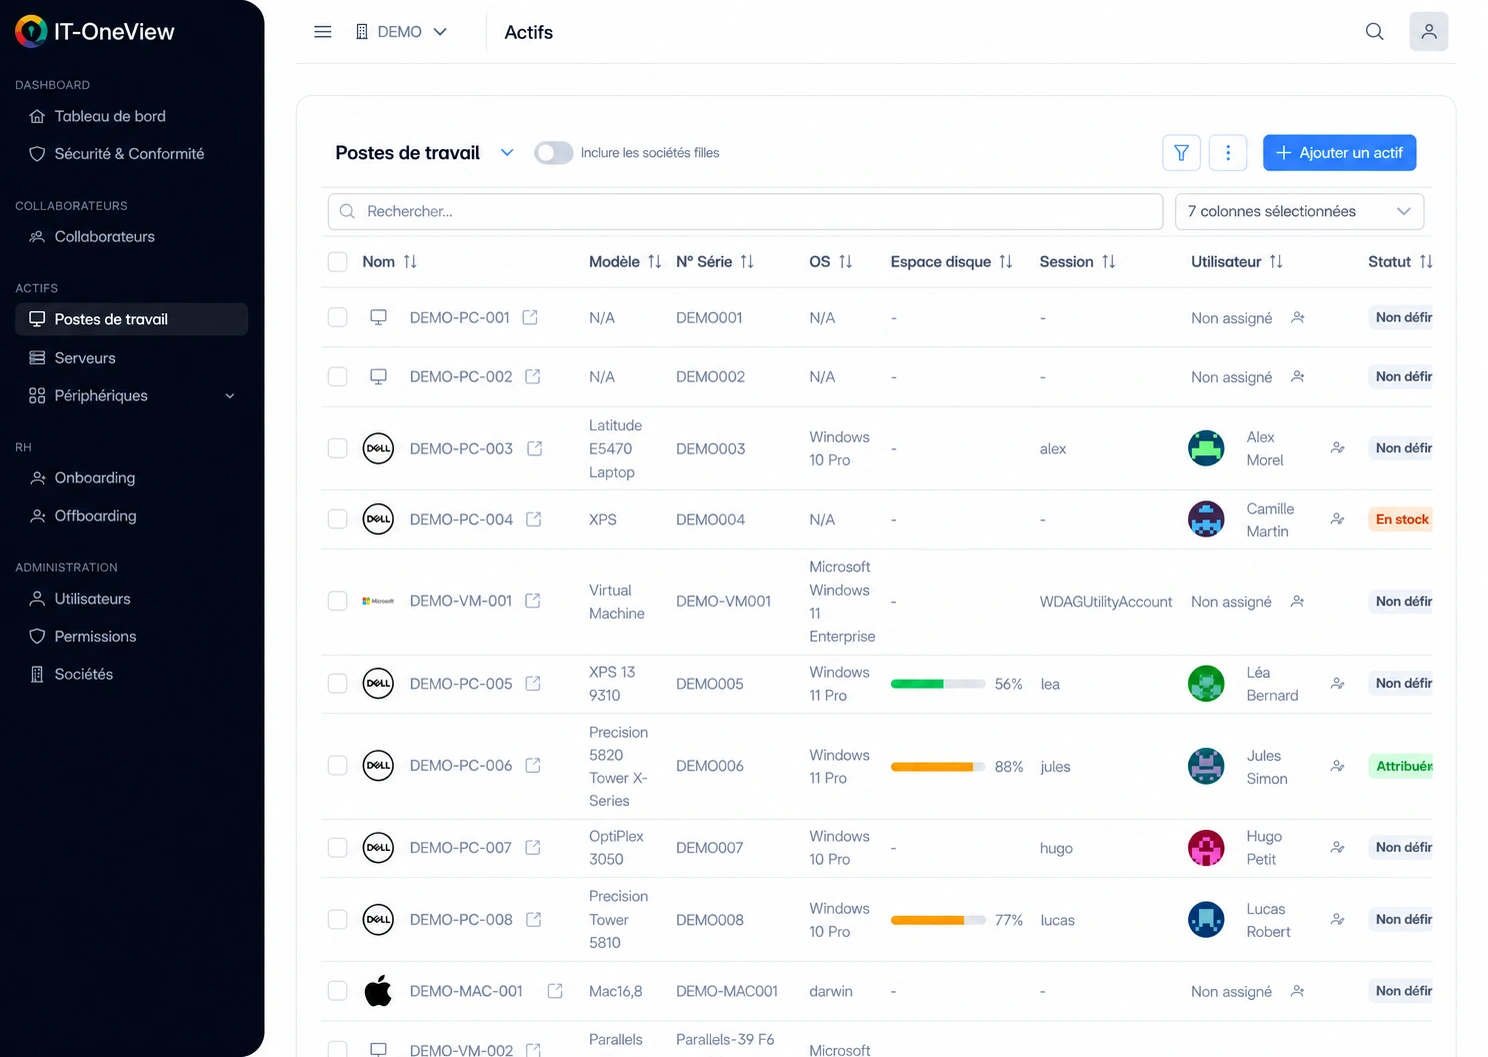The height and width of the screenshot is (1057, 1488).
Task: Click Hugo Petit's avatar
Action: (x=1206, y=848)
